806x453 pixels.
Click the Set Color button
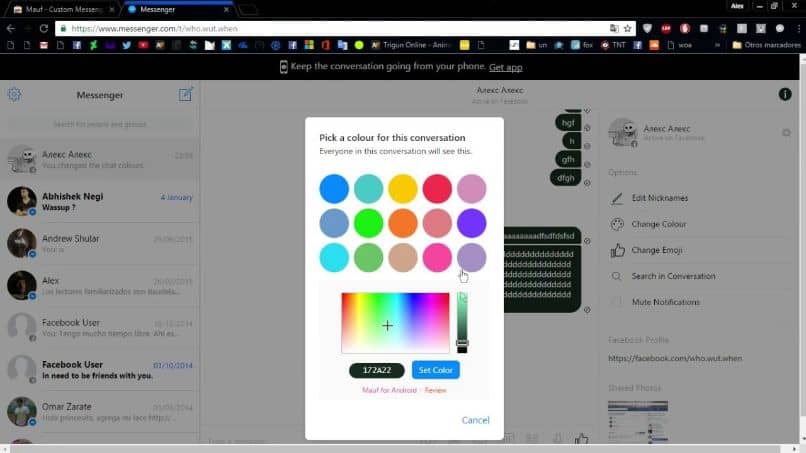435,370
